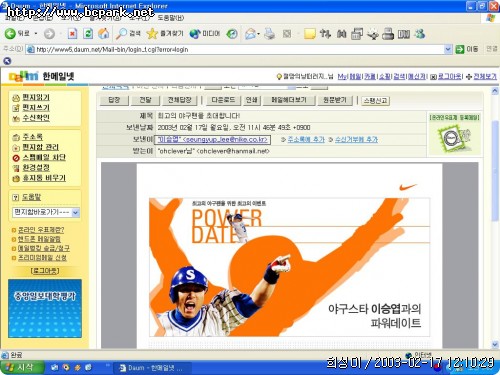The image size is (500, 375).
Task: Click the page scrollbar down arrow
Action: coord(495,344)
